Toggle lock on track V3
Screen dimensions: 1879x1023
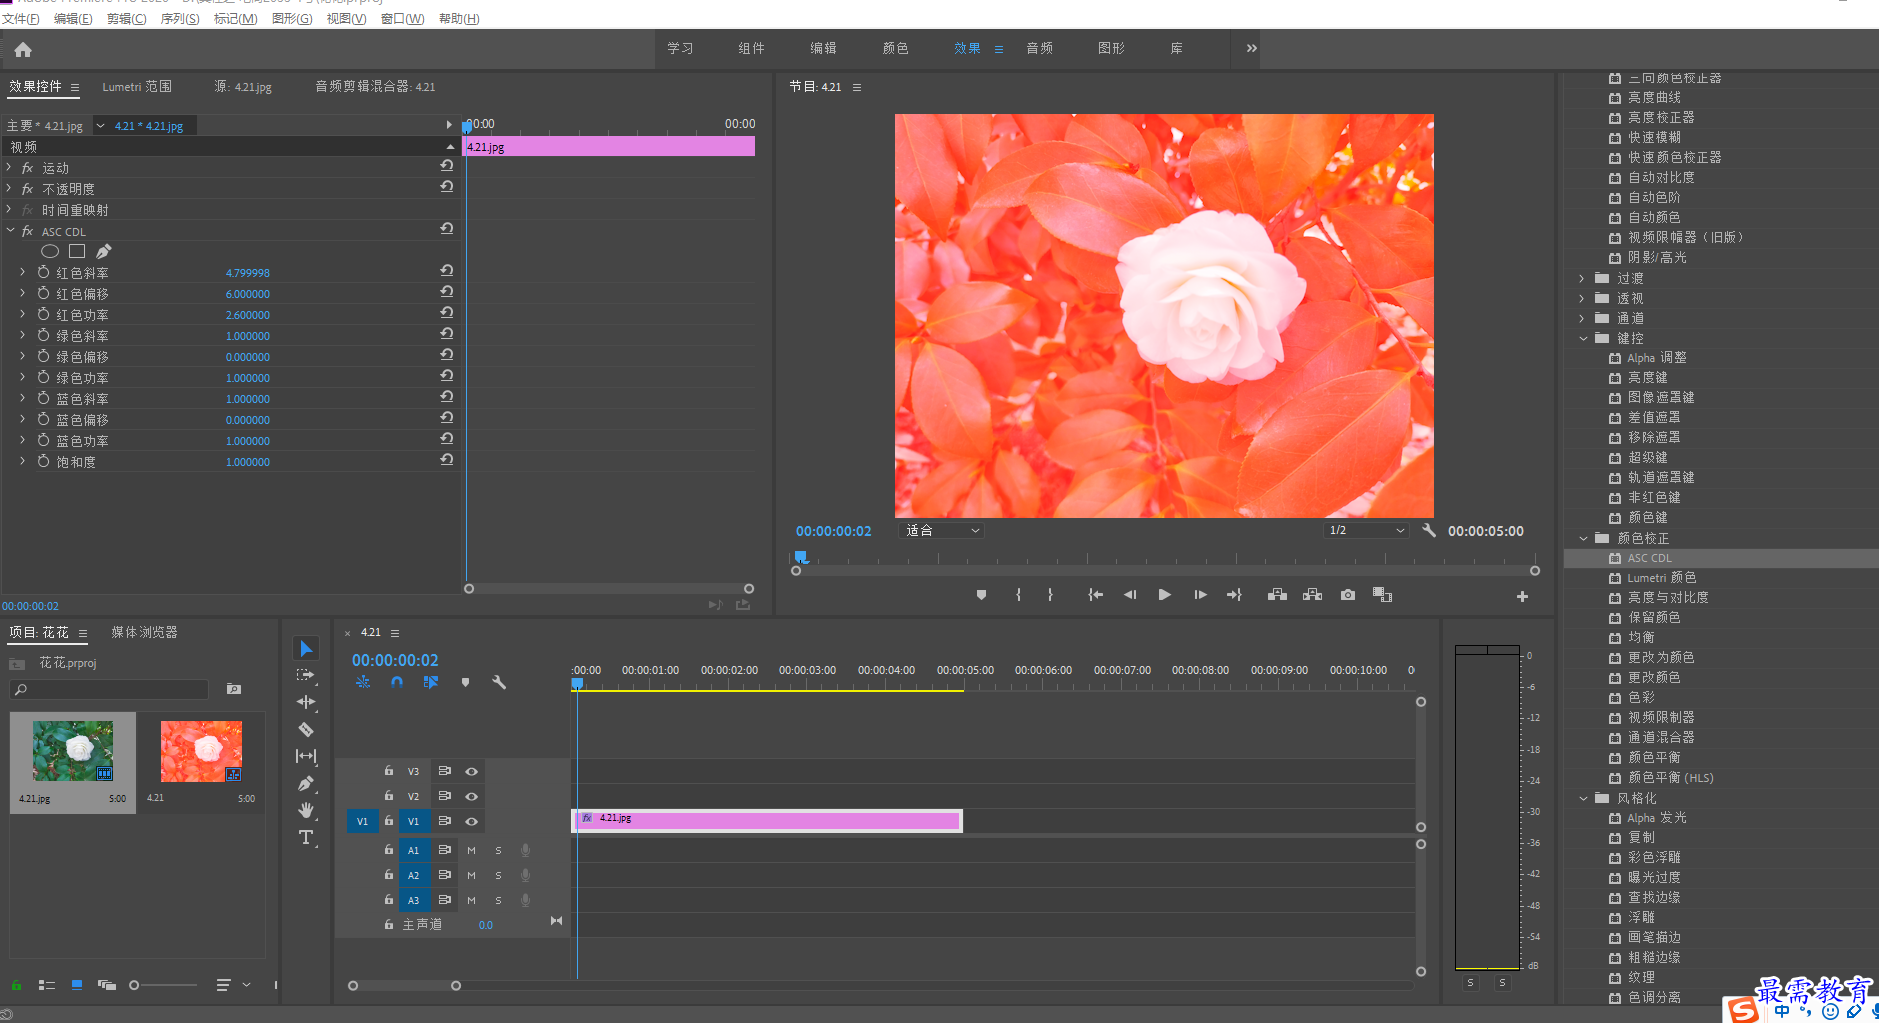pos(389,771)
